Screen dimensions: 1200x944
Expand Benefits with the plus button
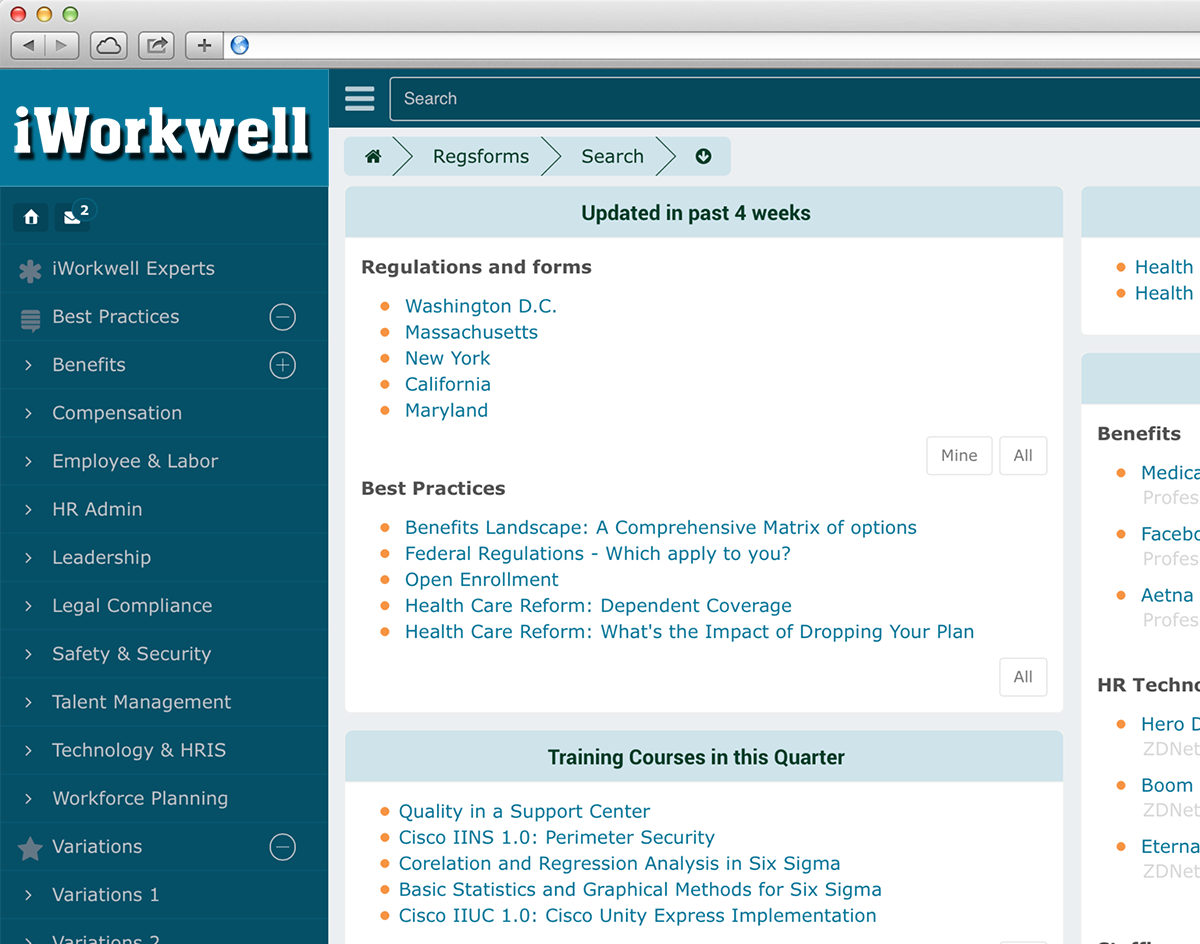282,365
